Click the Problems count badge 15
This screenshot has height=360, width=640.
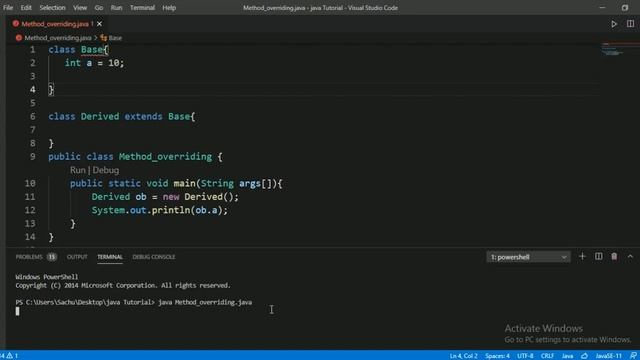pos(51,257)
